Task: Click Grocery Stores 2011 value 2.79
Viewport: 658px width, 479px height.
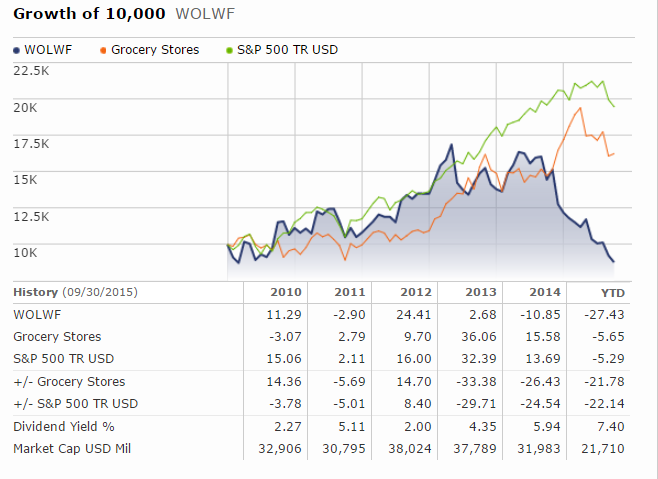Action: click(352, 337)
